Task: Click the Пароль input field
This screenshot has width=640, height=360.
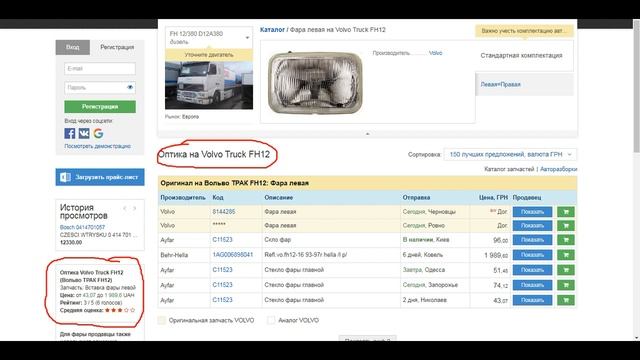Action: coord(100,87)
